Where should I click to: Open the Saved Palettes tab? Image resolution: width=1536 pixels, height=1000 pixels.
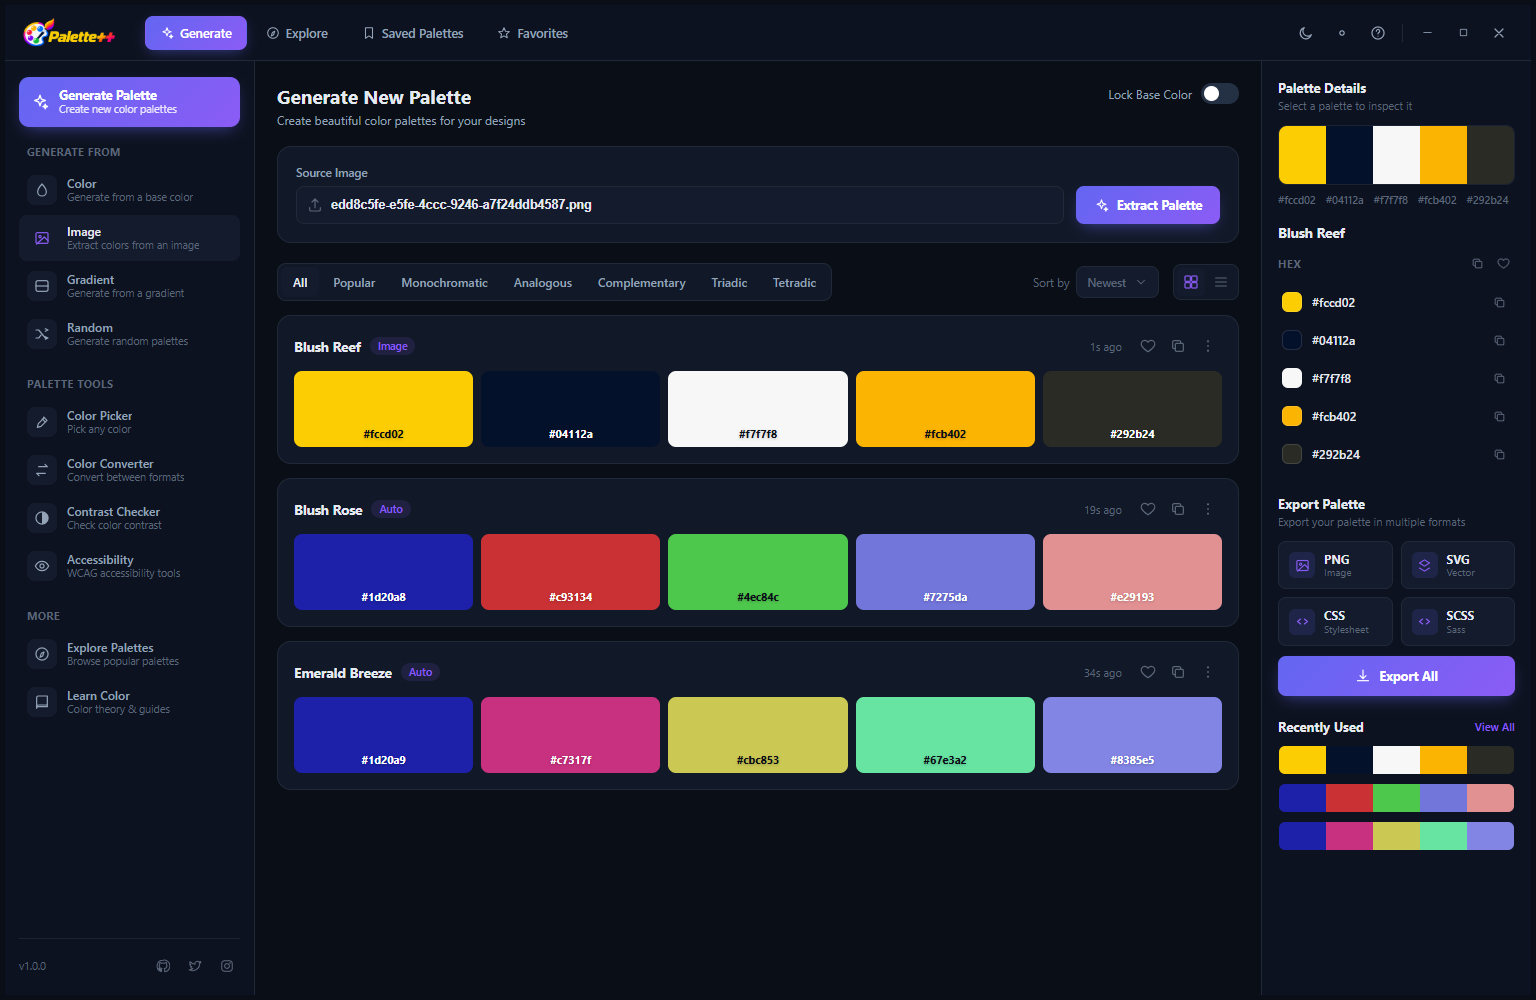413,33
